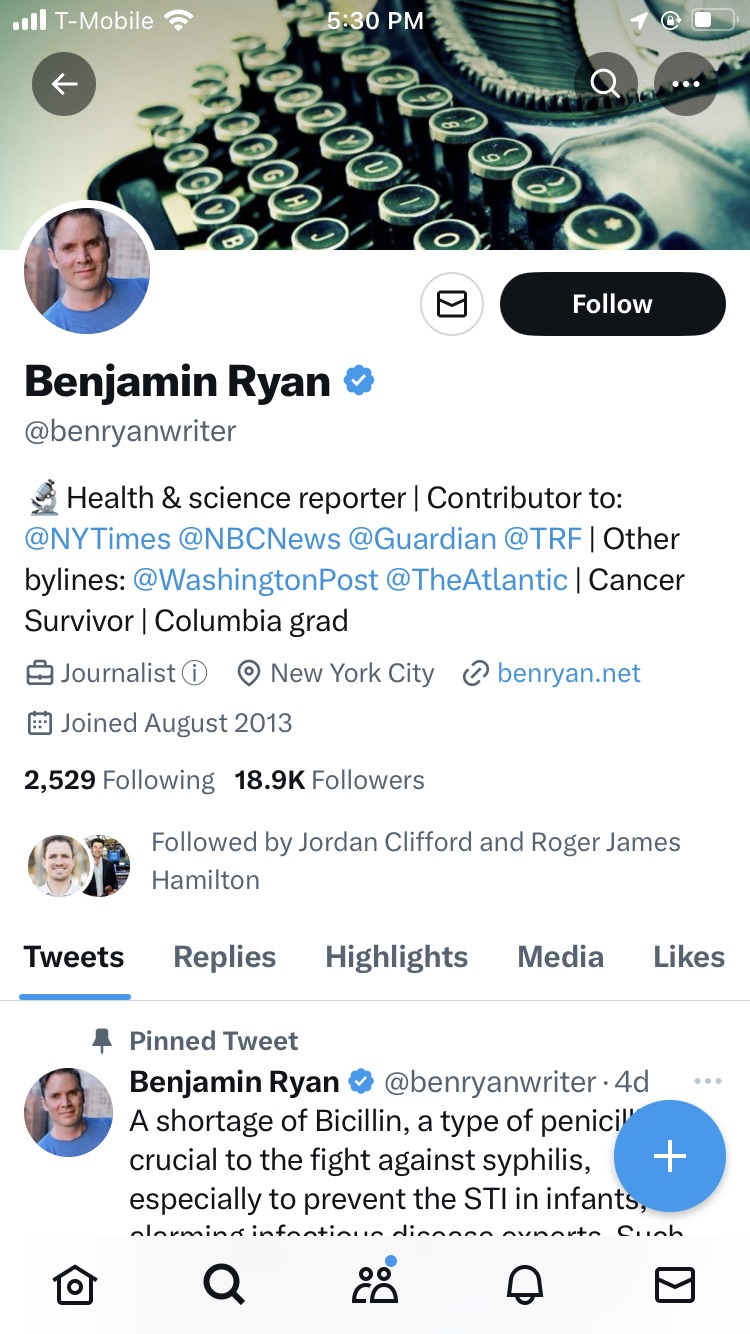Switch to the Media tab
The height and width of the screenshot is (1334, 750).
click(x=560, y=957)
